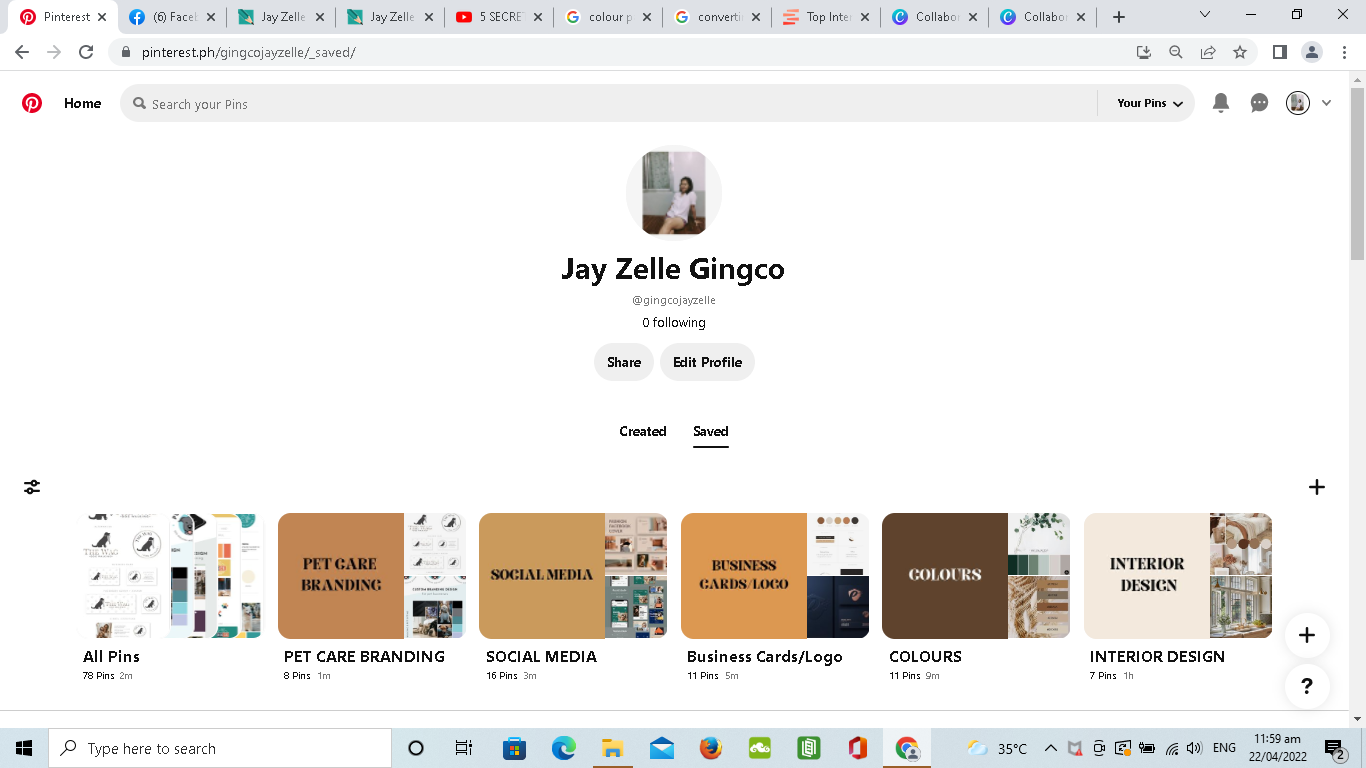
Task: Open the Windows notification center
Action: tap(1335, 748)
